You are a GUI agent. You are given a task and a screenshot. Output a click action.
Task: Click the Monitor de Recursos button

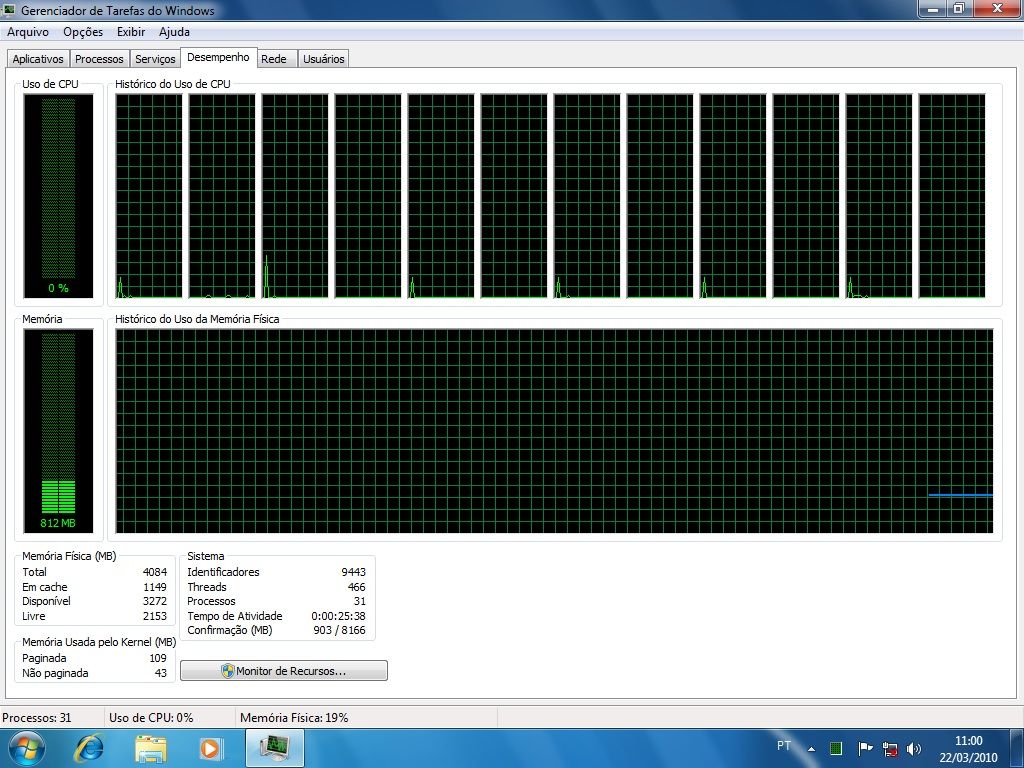284,671
